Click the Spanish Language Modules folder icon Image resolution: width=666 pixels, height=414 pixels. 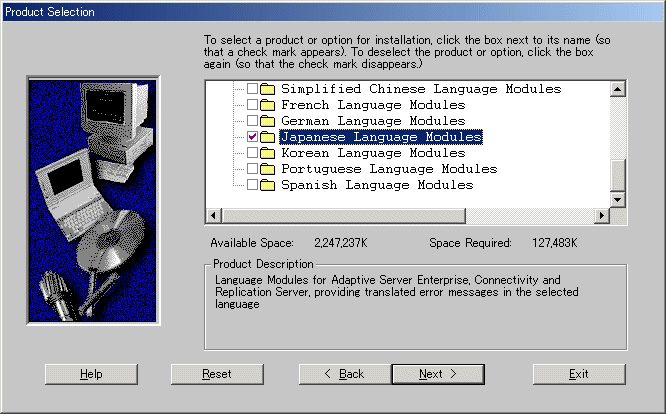click(268, 185)
